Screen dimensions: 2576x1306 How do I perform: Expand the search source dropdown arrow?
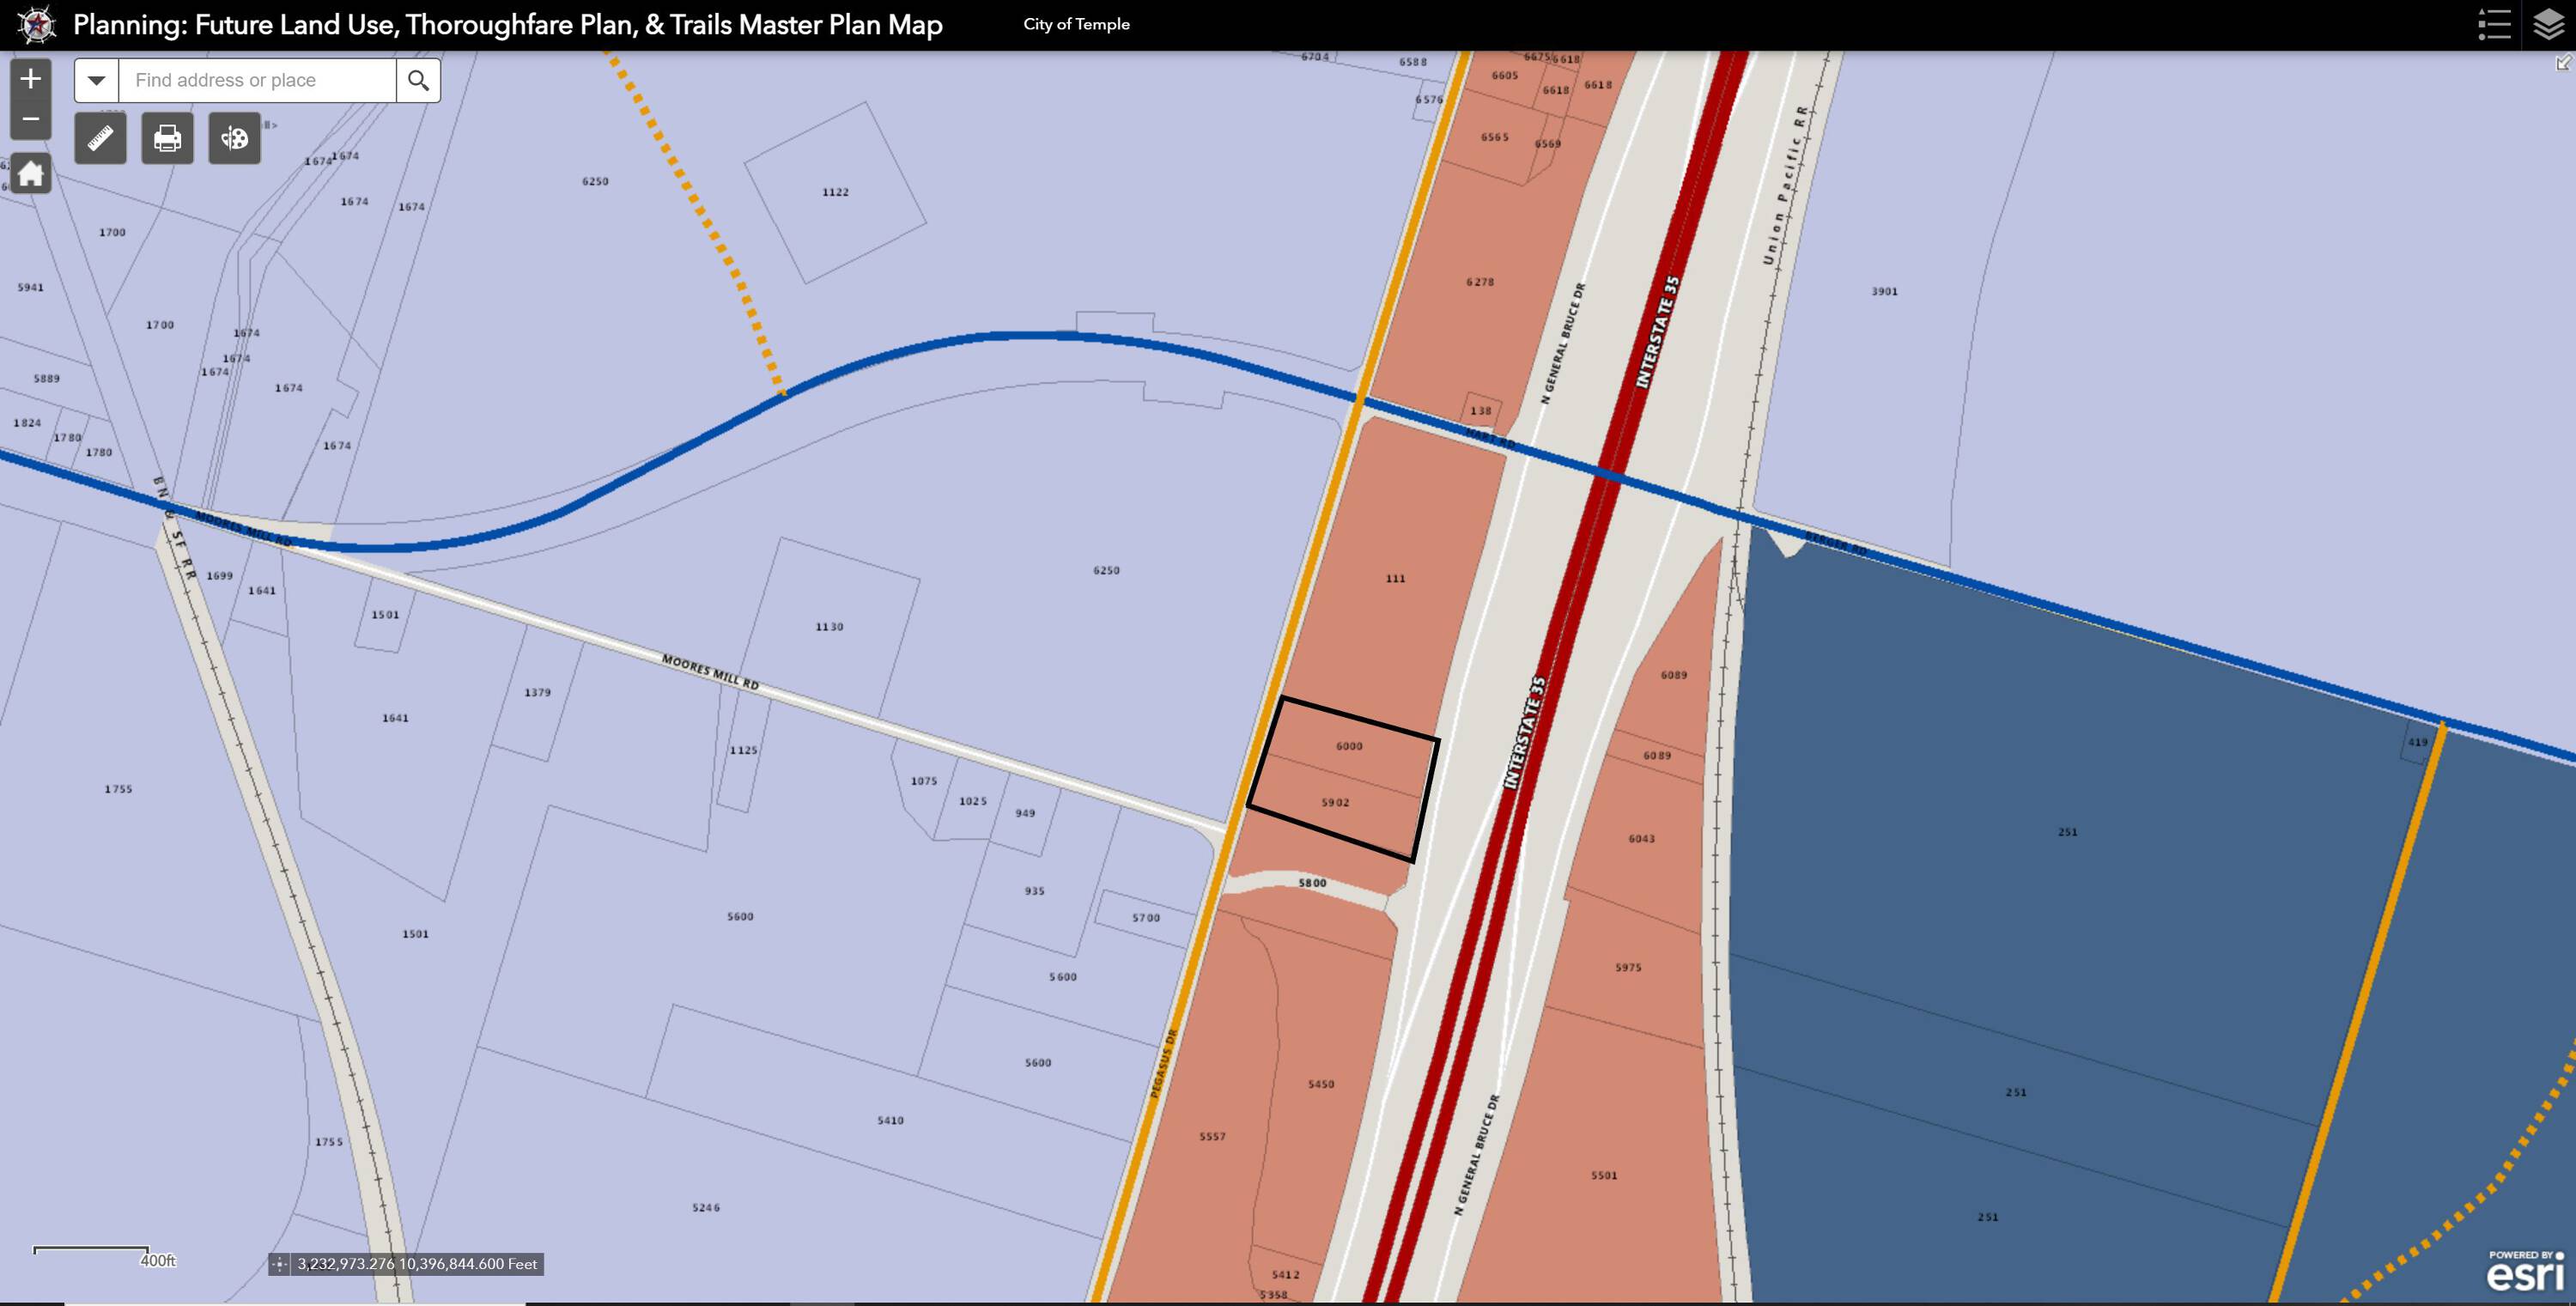click(x=96, y=80)
